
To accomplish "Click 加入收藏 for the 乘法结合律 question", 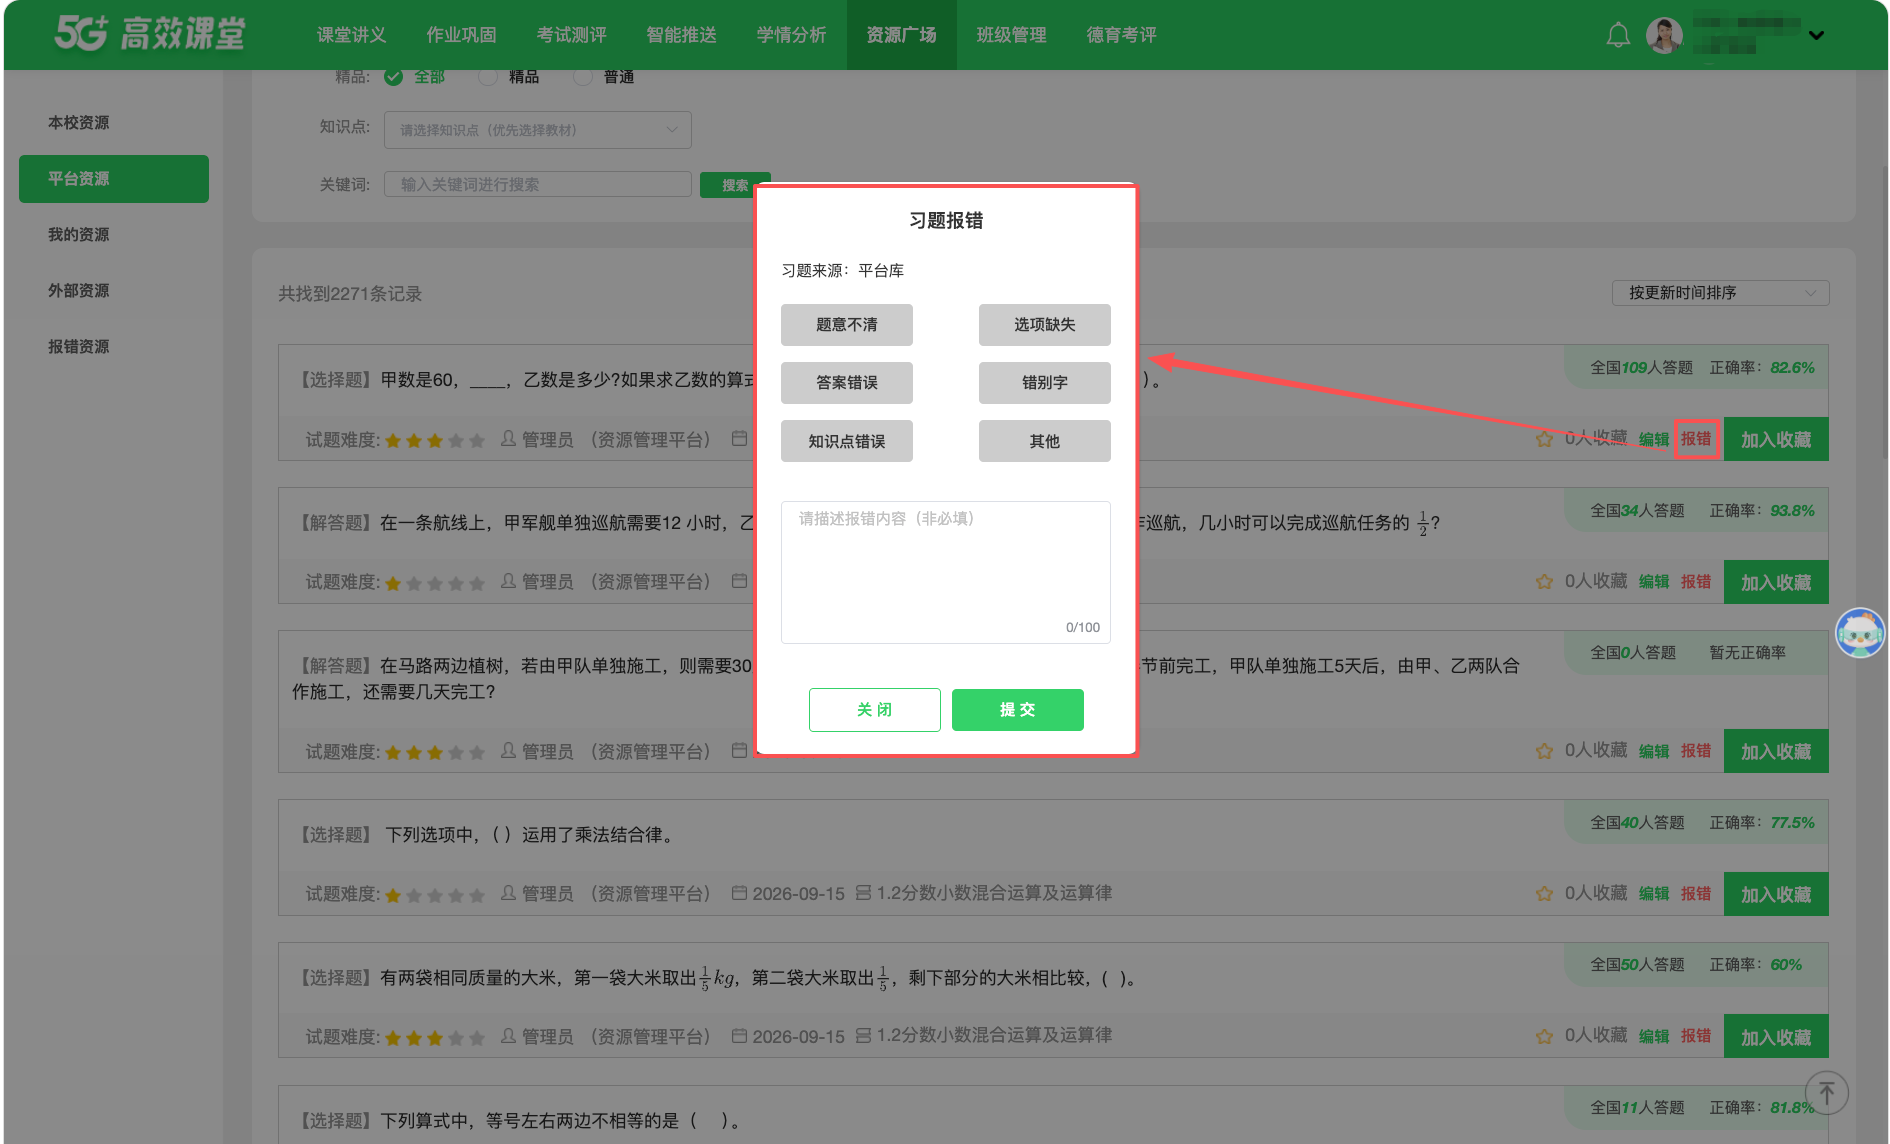I will point(1776,894).
